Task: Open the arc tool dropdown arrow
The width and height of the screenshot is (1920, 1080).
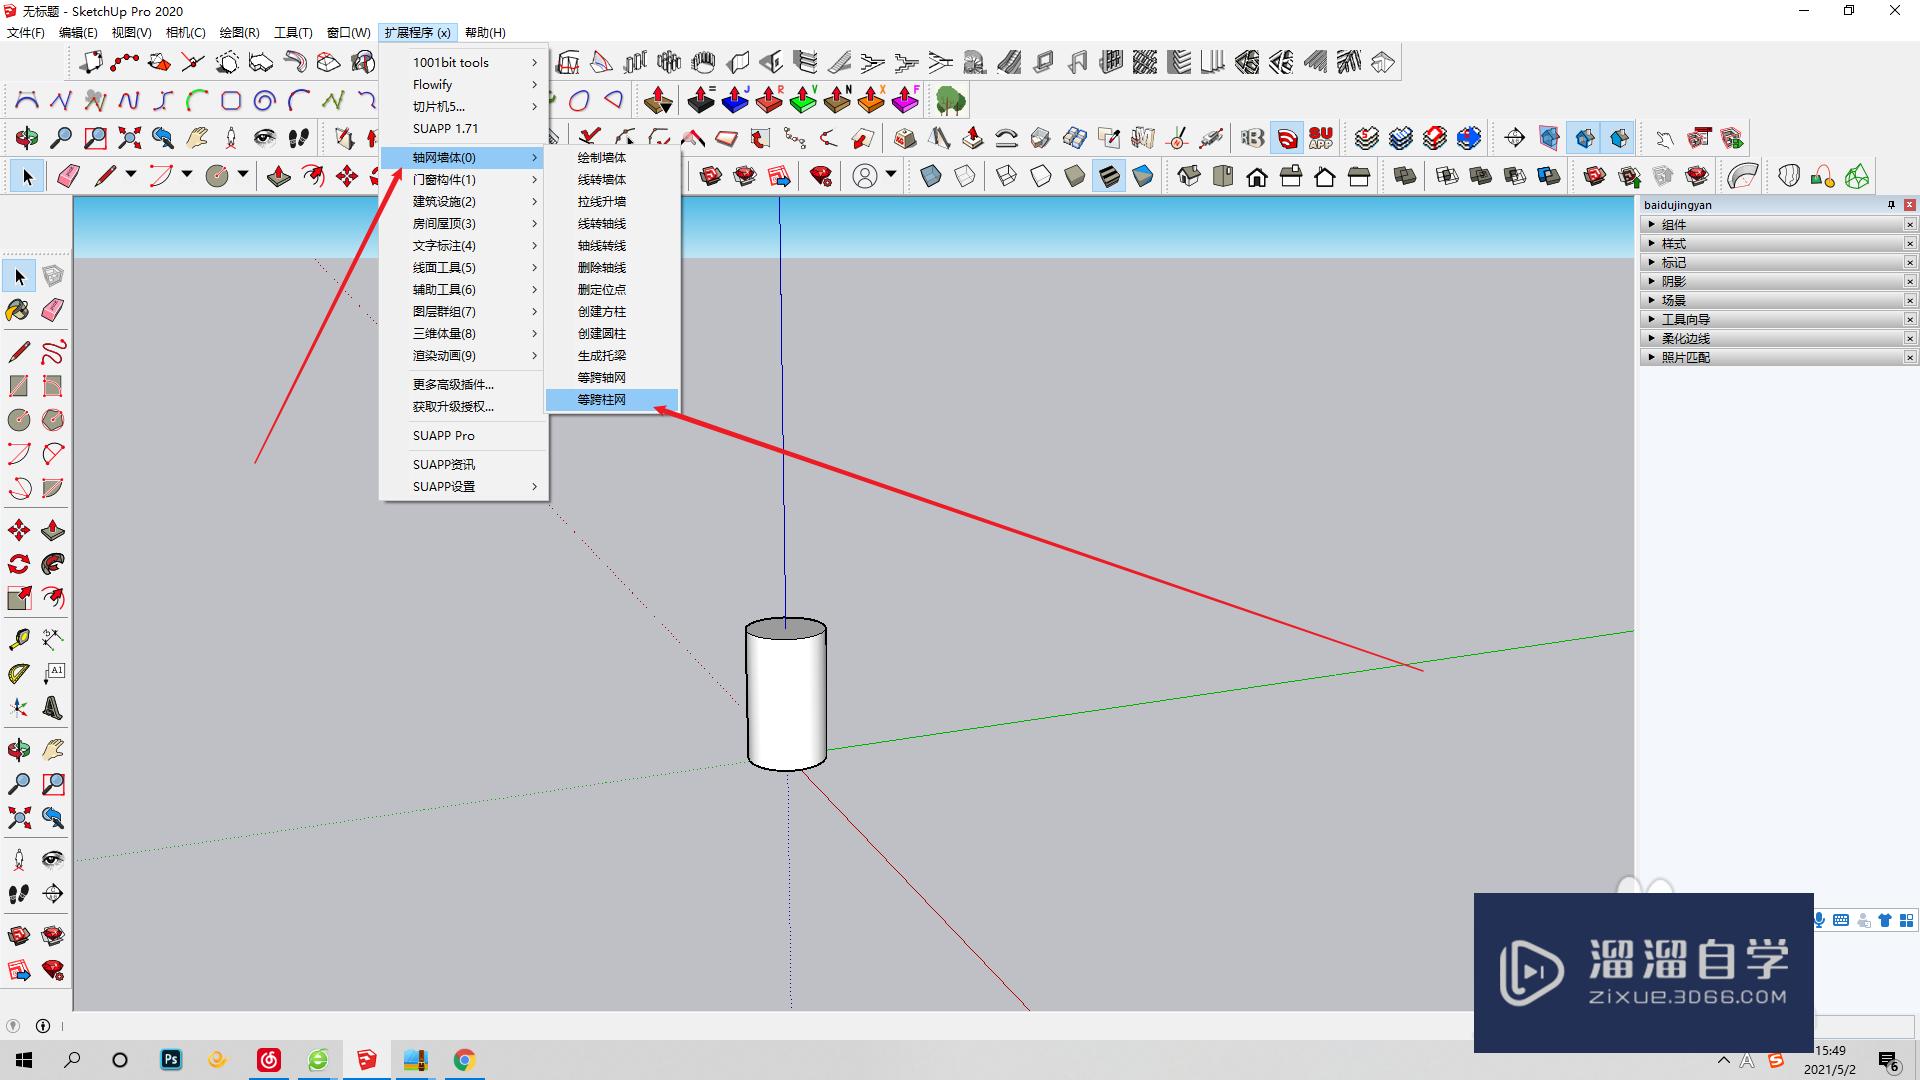Action: coord(187,175)
